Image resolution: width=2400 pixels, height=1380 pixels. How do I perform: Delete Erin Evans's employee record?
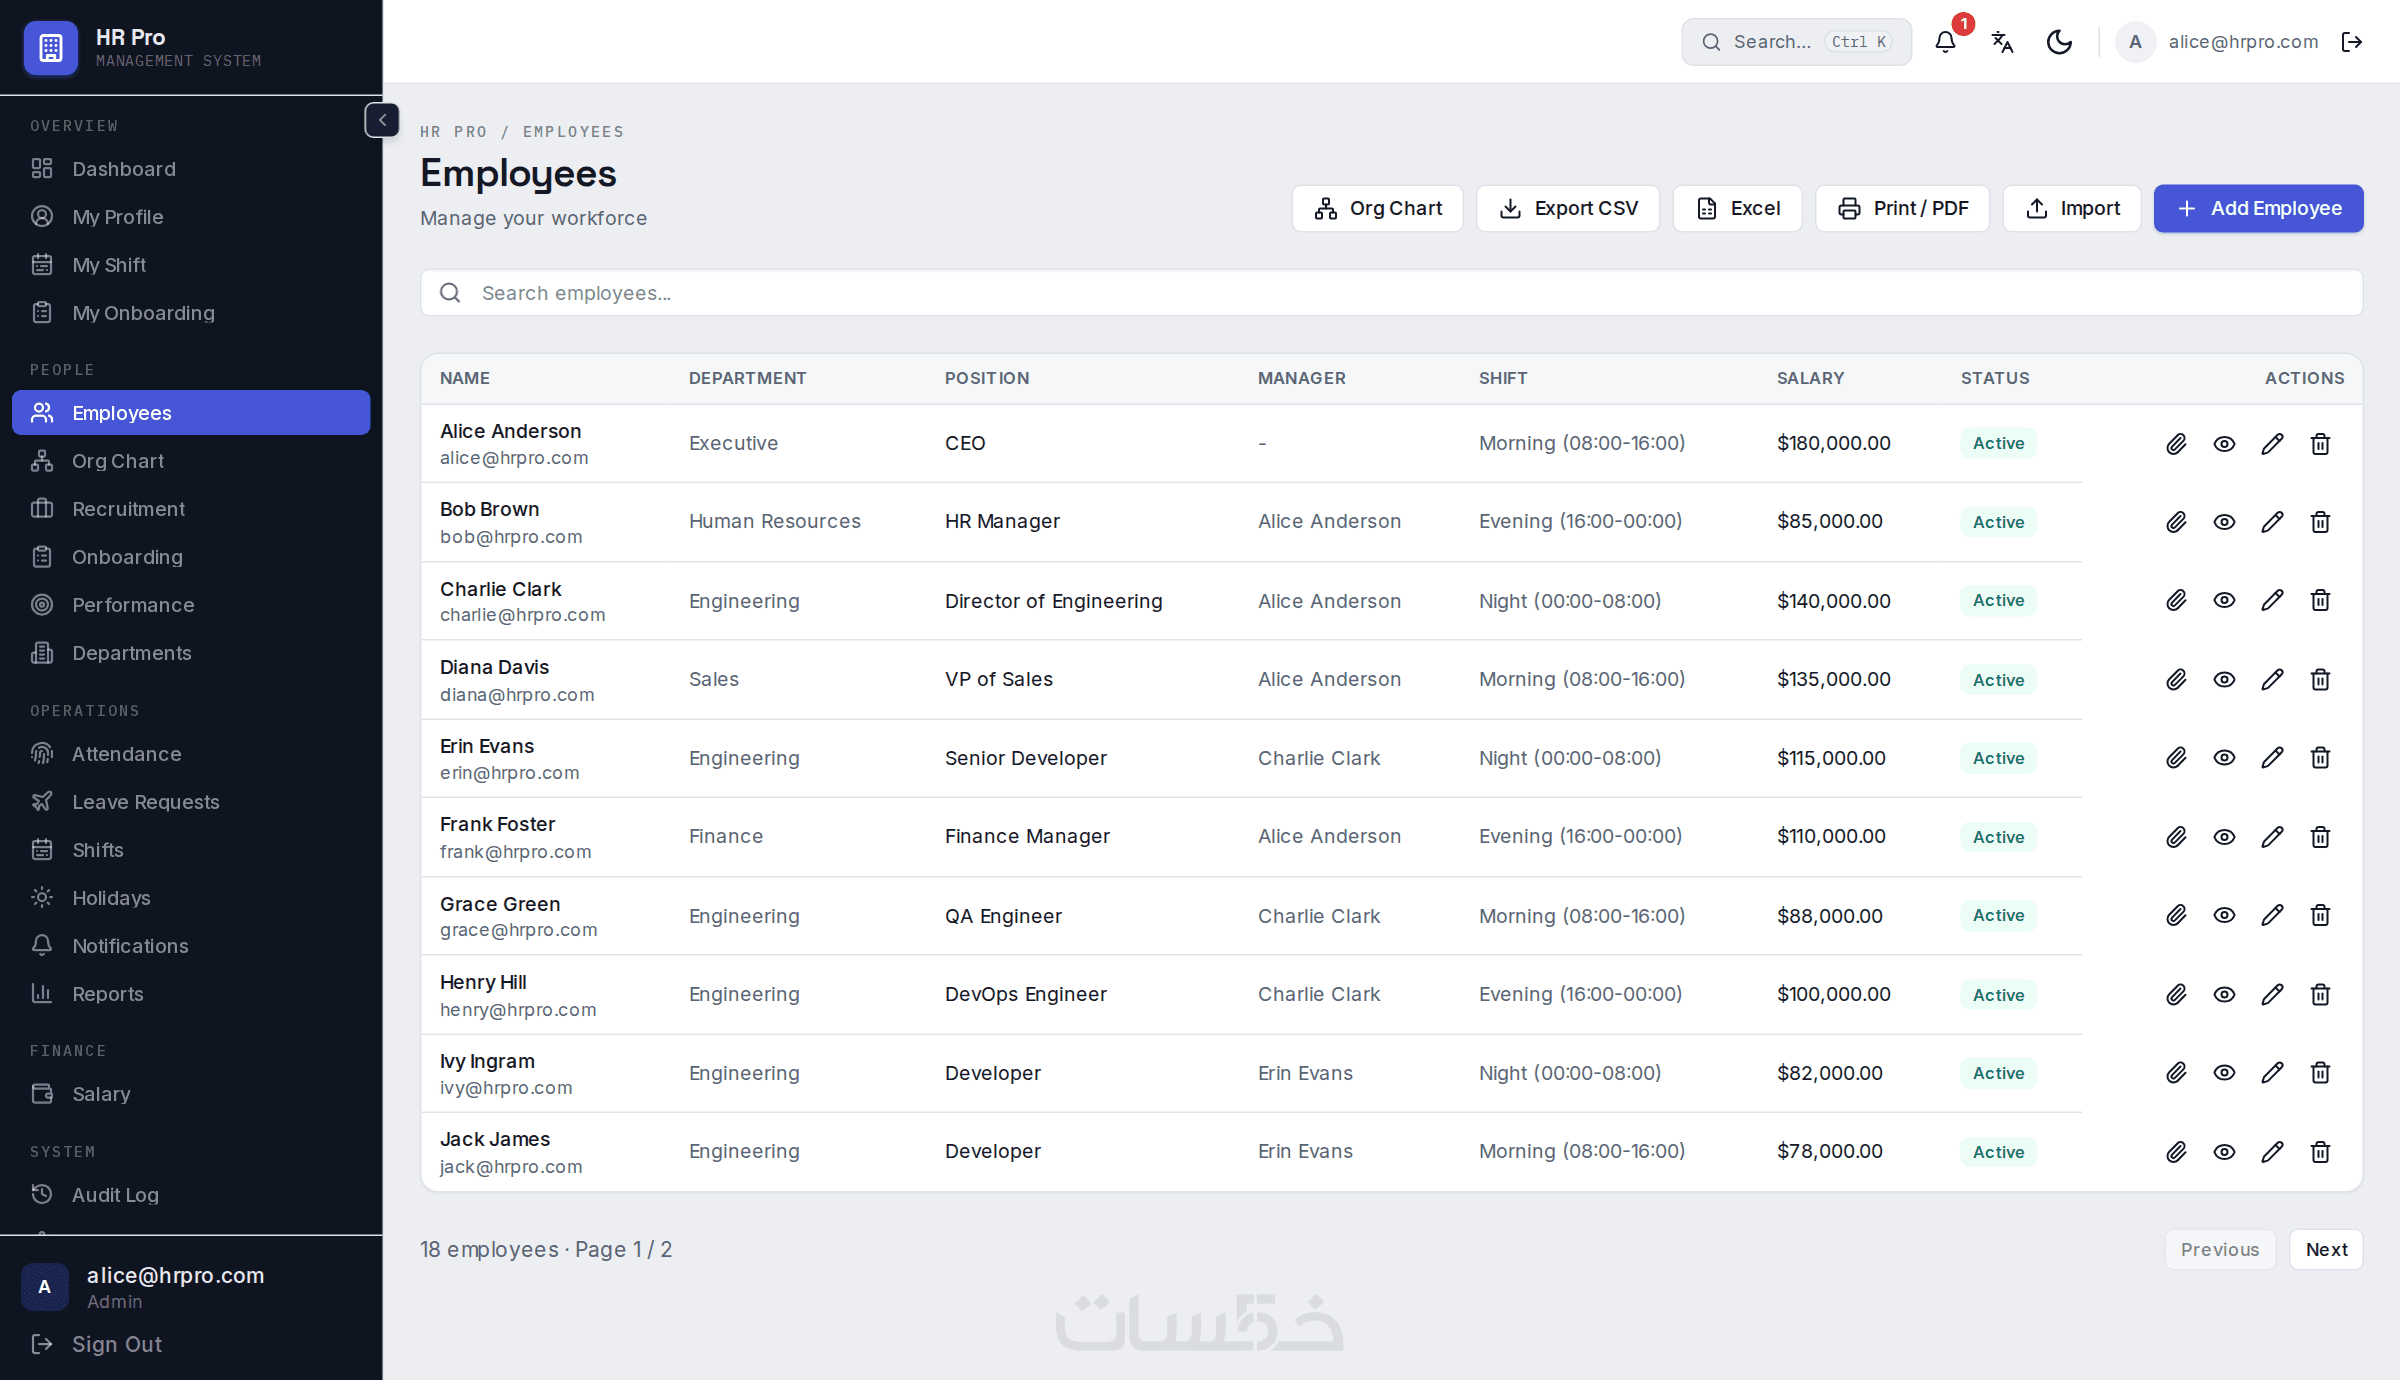(2320, 758)
